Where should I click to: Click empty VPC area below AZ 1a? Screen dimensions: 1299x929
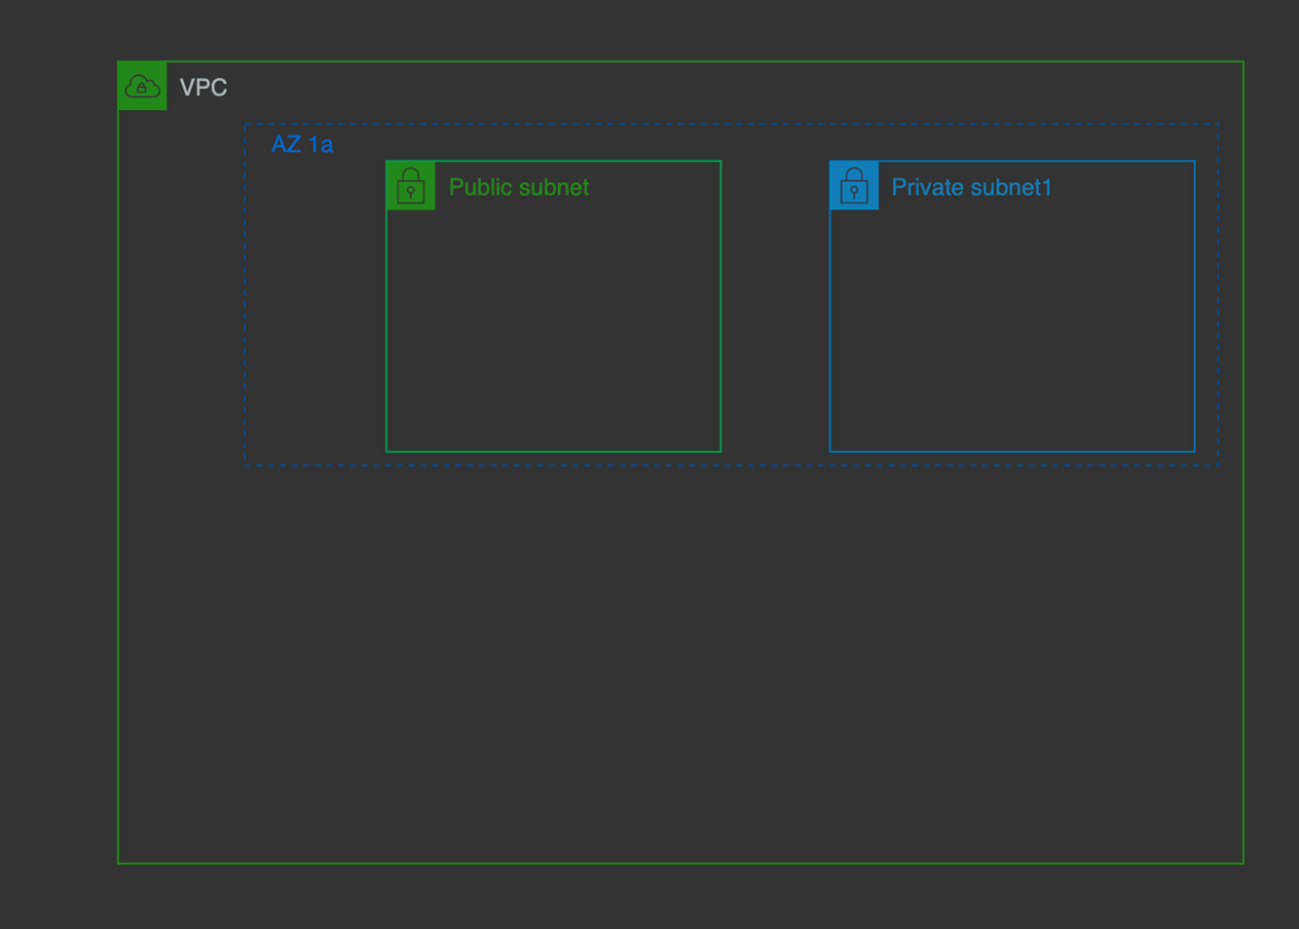(x=680, y=660)
